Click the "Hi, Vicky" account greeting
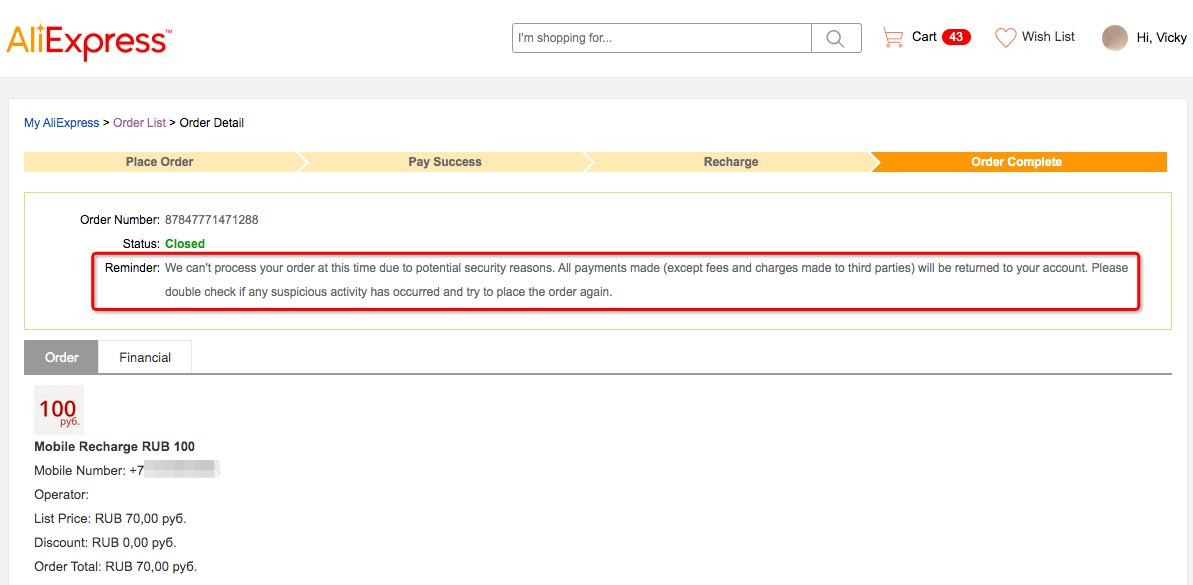This screenshot has width=1193, height=585. point(1161,38)
